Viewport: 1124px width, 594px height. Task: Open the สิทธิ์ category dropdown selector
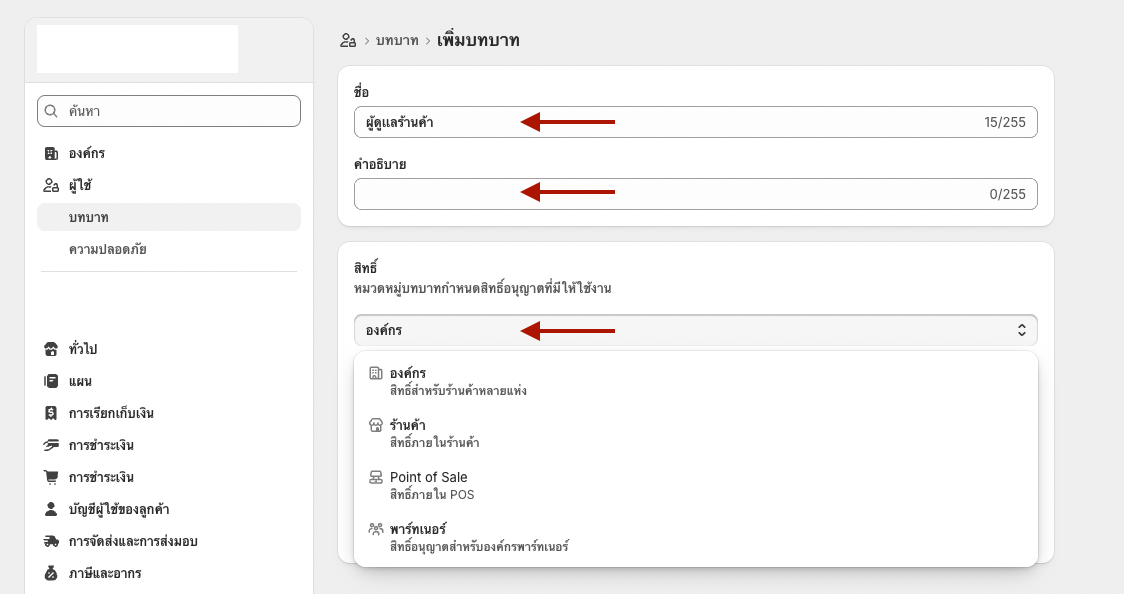click(x=695, y=330)
